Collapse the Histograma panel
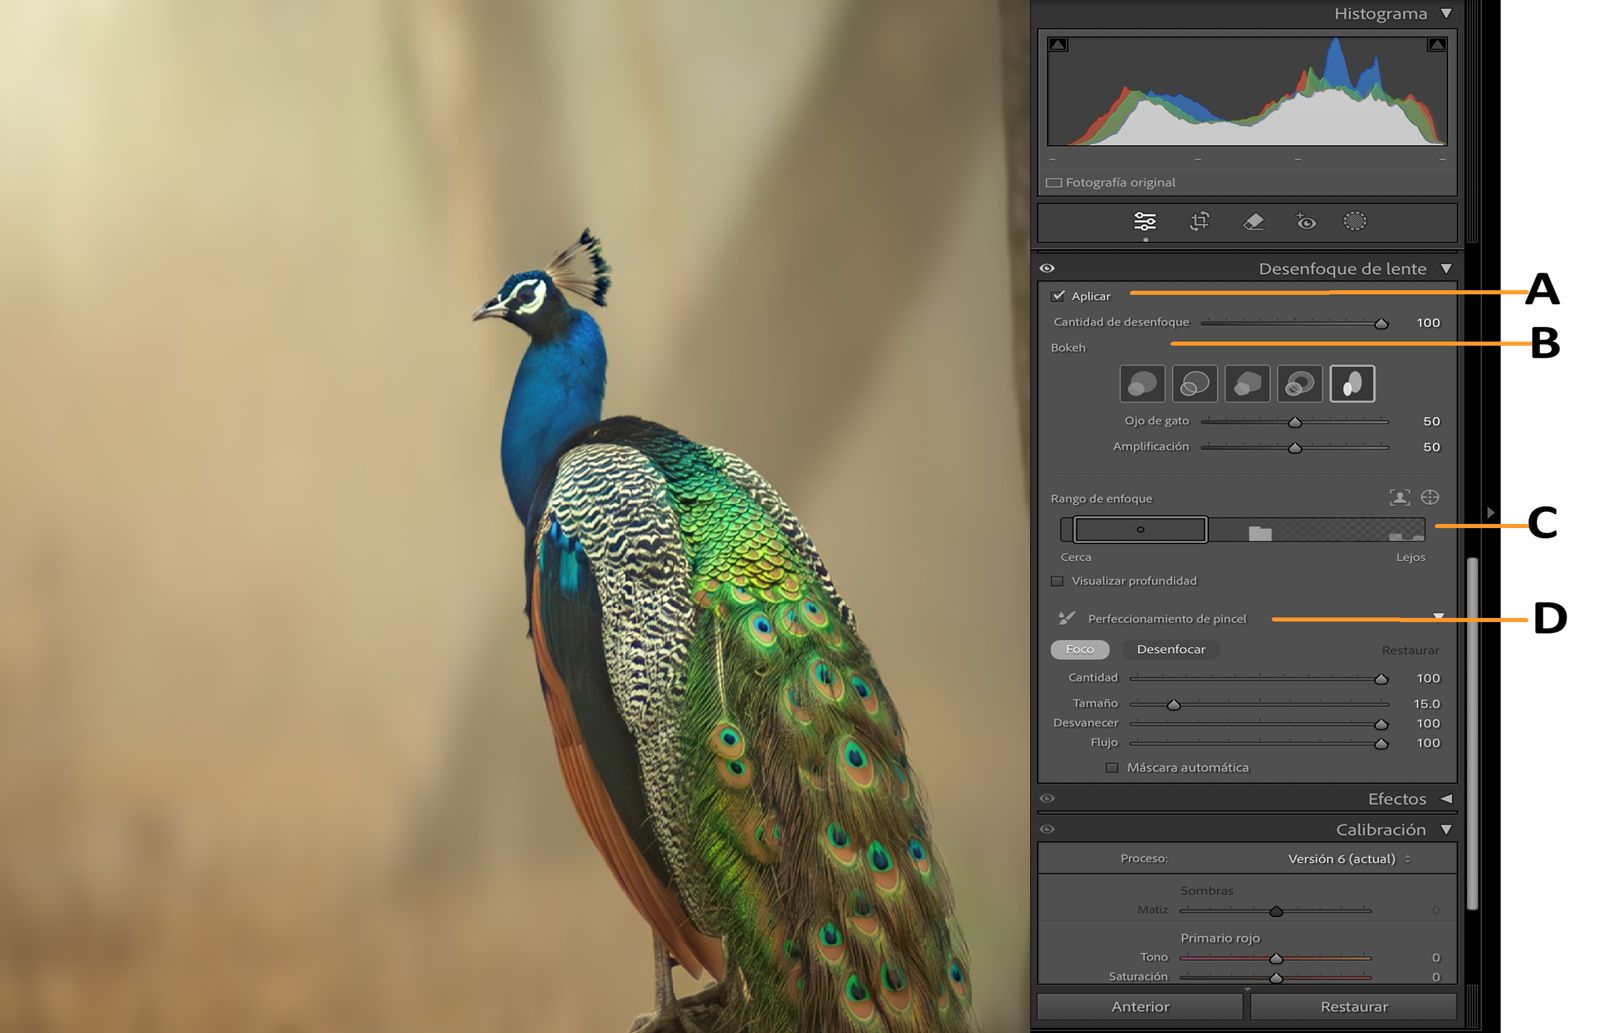1600x1033 pixels. pos(1447,14)
